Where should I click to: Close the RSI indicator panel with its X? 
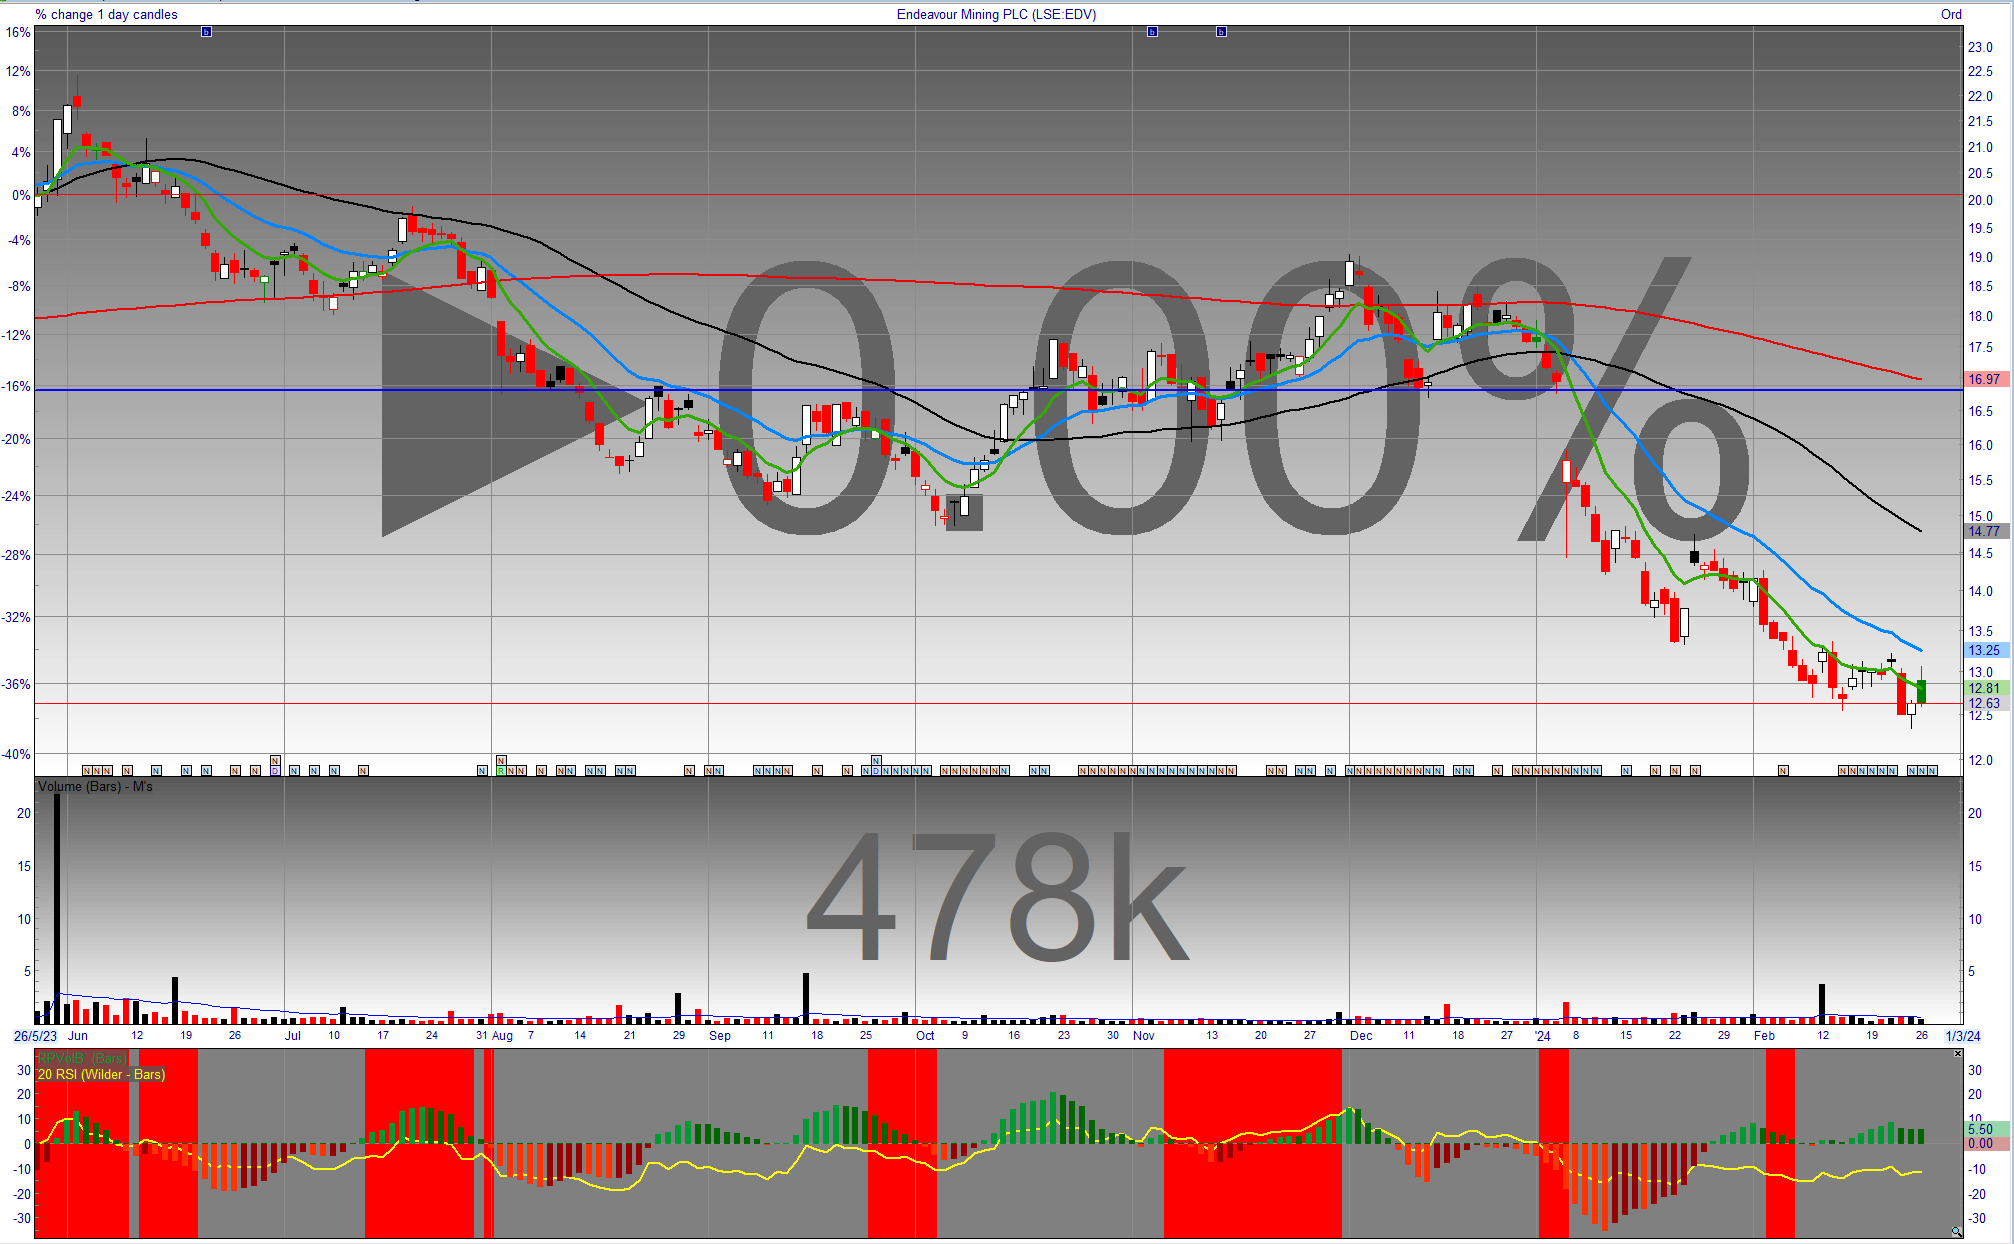[1957, 1053]
